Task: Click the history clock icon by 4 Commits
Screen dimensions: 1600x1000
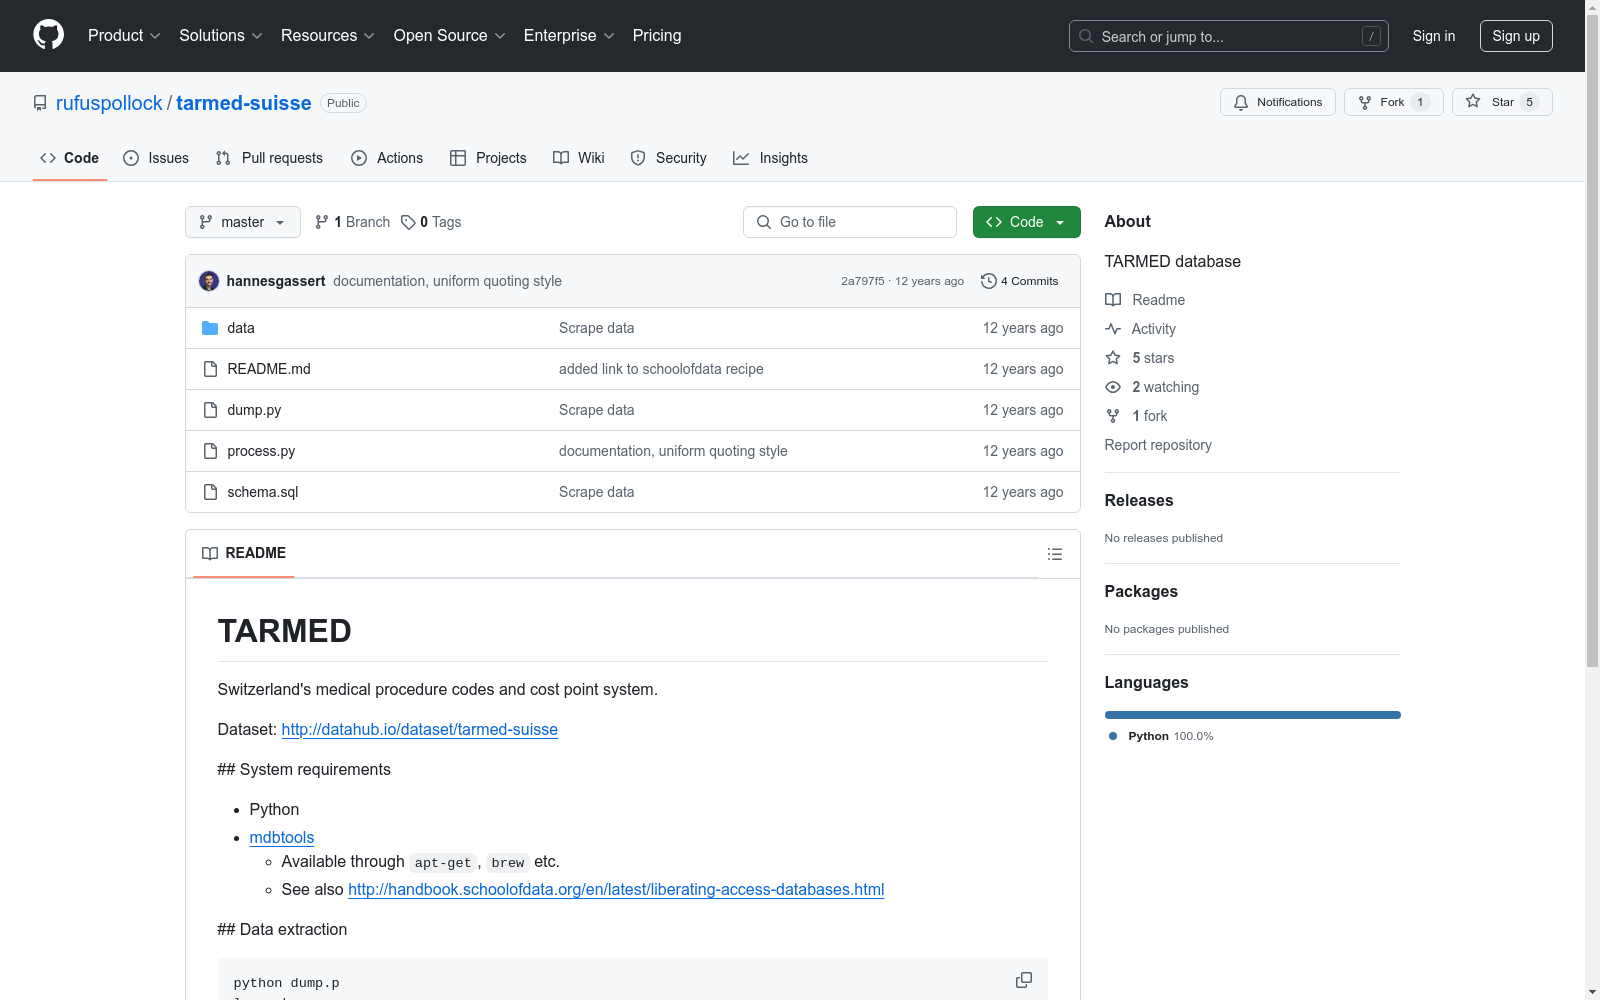Action: (989, 281)
